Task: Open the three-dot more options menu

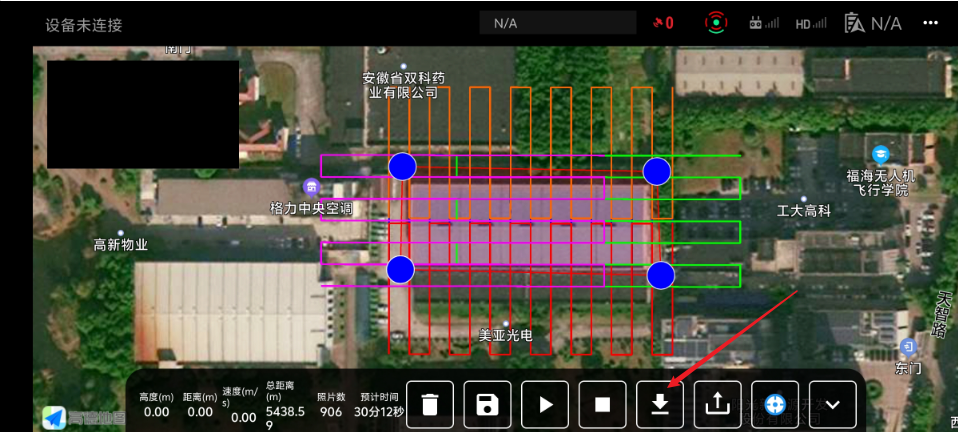Action: pos(931,23)
